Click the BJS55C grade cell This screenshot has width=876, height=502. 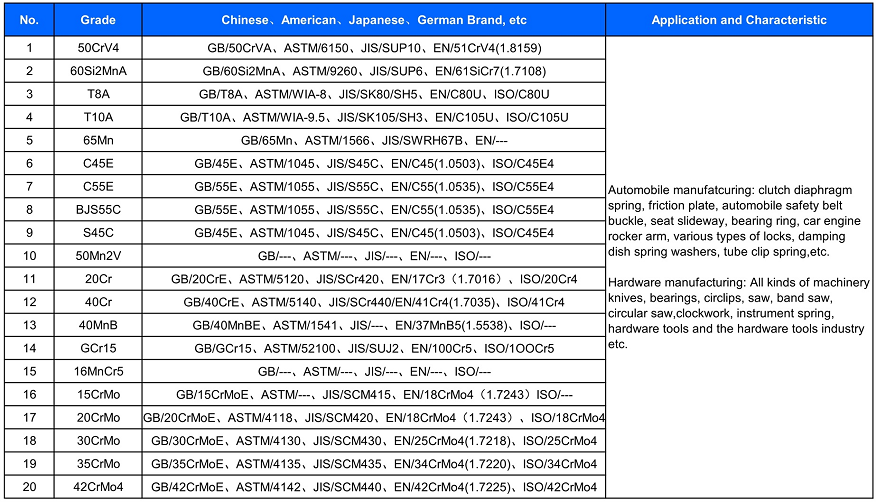[x=98, y=210]
